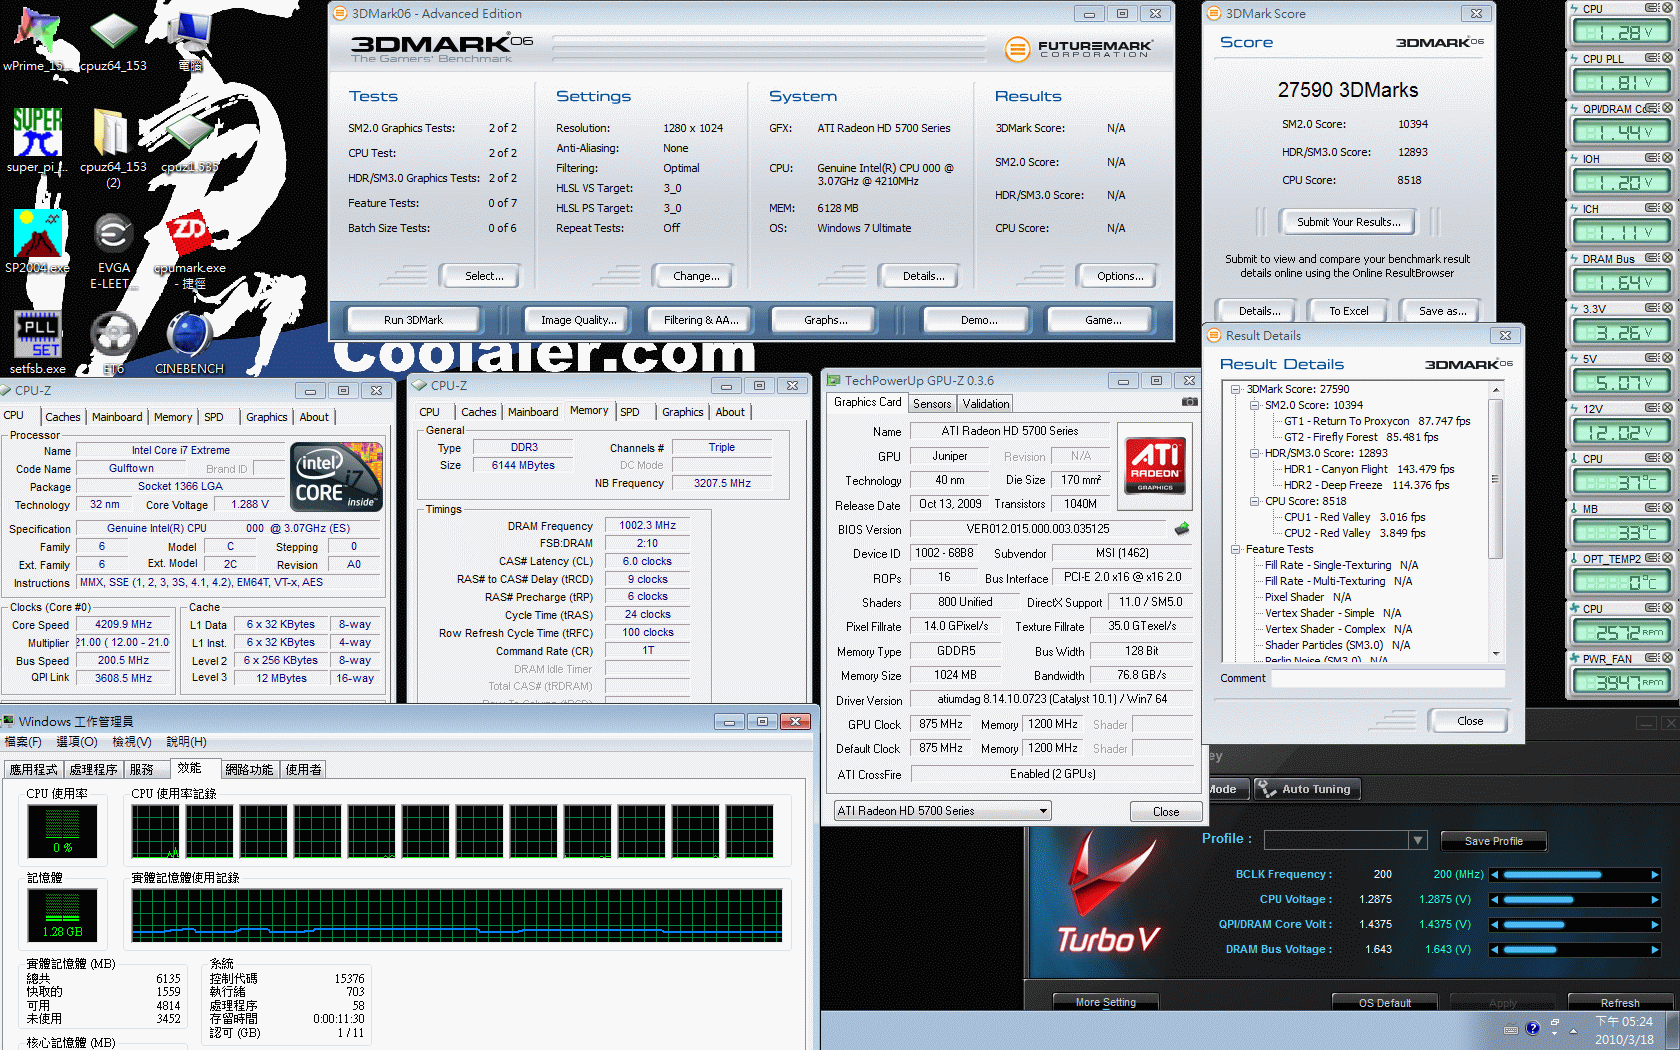1680x1050 pixels.
Task: Open the Mainboard tab in the left CPU-Z window
Action: coord(117,417)
